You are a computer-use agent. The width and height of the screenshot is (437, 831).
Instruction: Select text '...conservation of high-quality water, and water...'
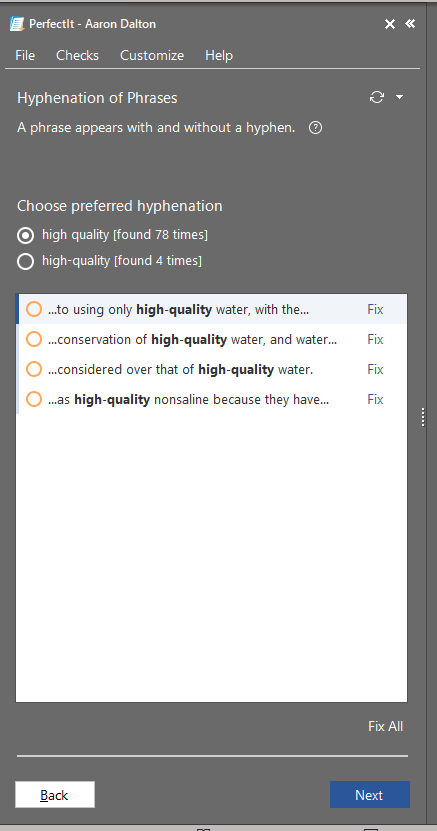coord(192,340)
